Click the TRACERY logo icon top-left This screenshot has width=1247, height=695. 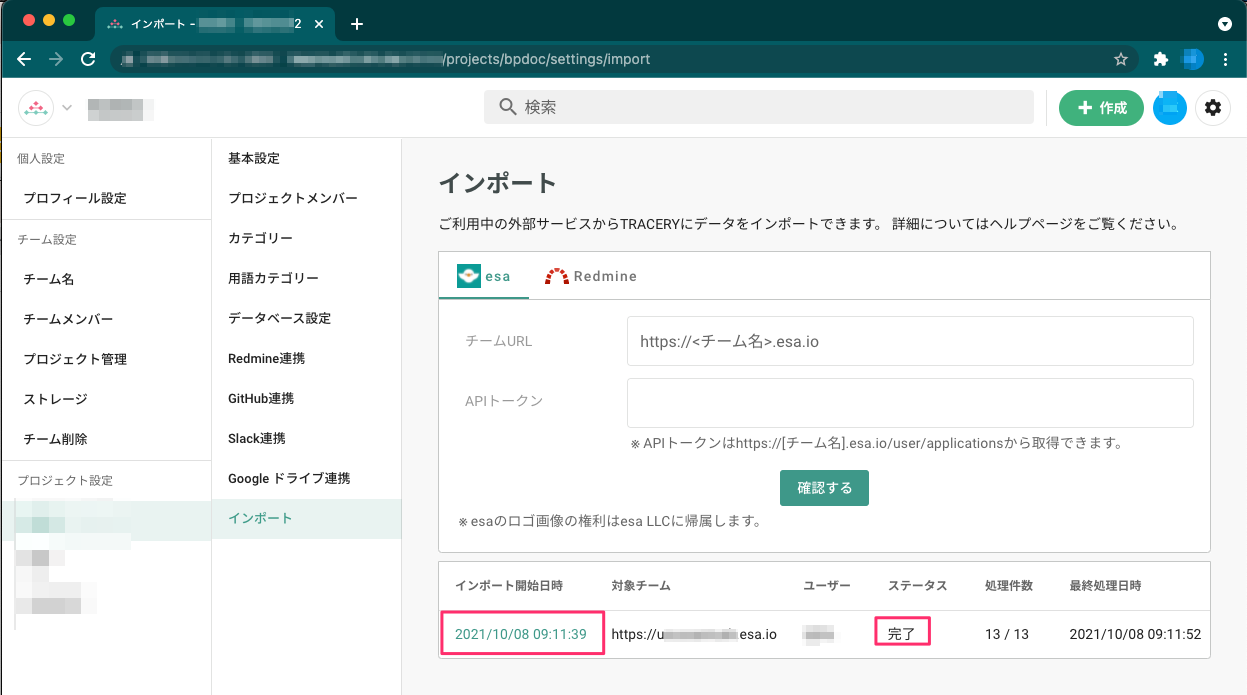point(34,107)
